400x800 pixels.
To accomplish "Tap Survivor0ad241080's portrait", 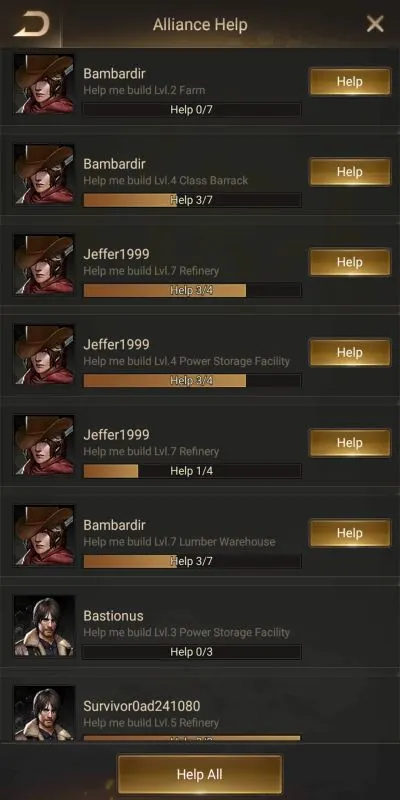I will click(x=44, y=713).
